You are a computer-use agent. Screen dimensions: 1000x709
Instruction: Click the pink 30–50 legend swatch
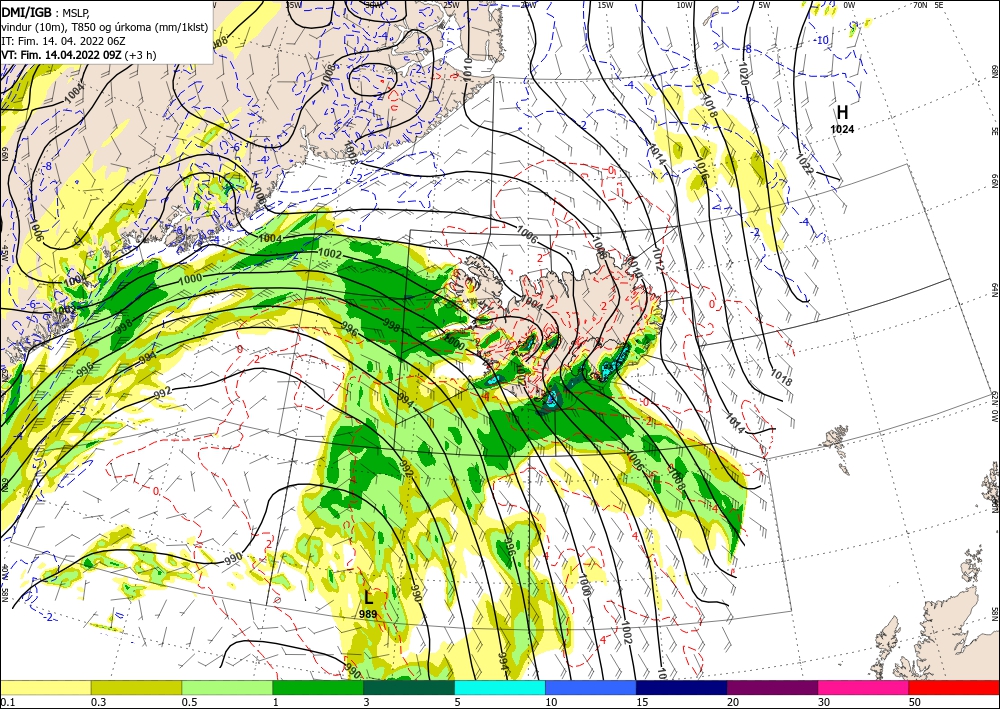(x=864, y=687)
